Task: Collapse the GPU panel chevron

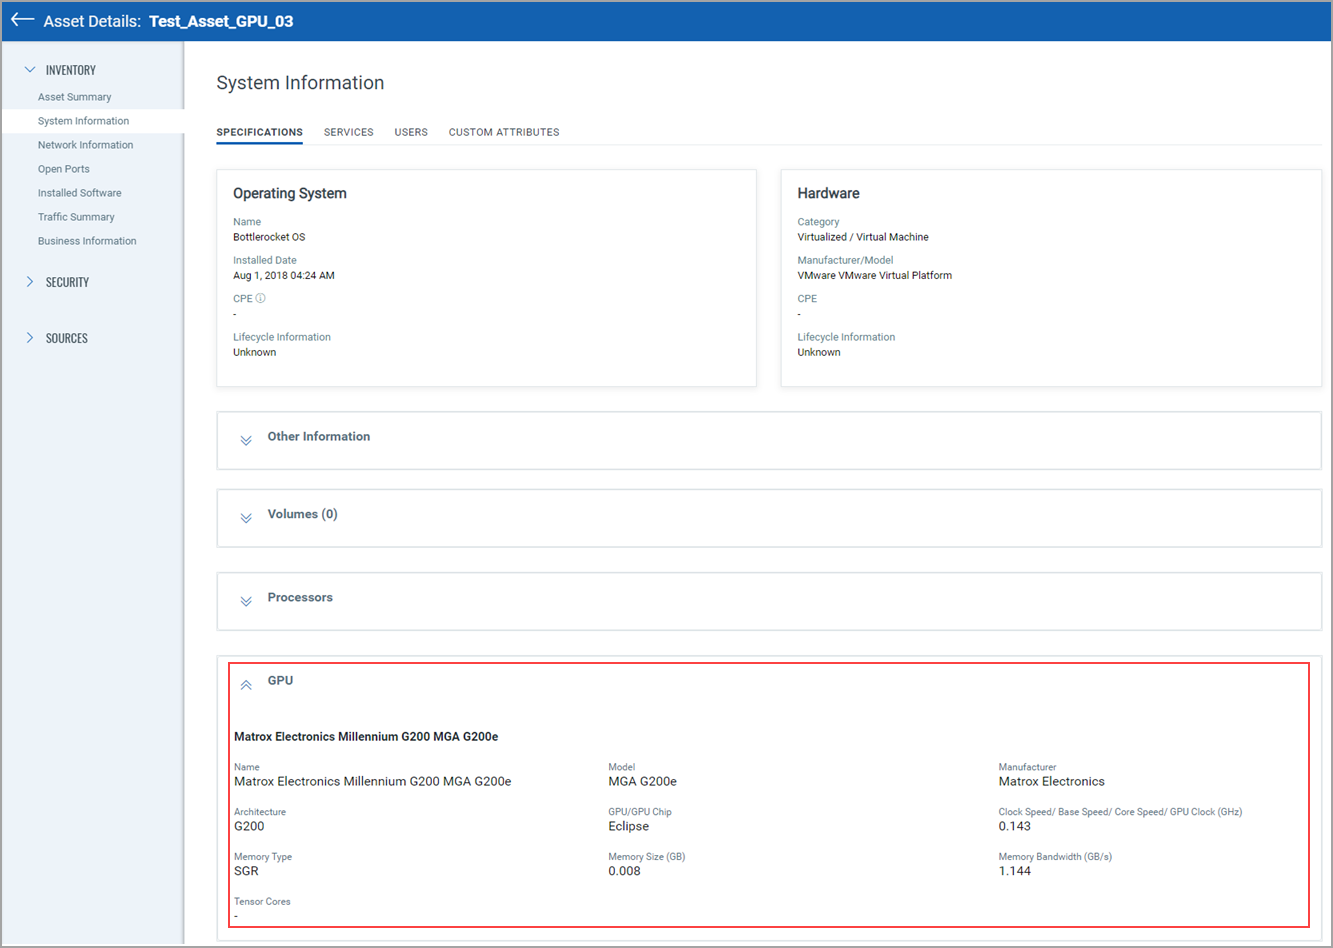Action: (x=246, y=685)
